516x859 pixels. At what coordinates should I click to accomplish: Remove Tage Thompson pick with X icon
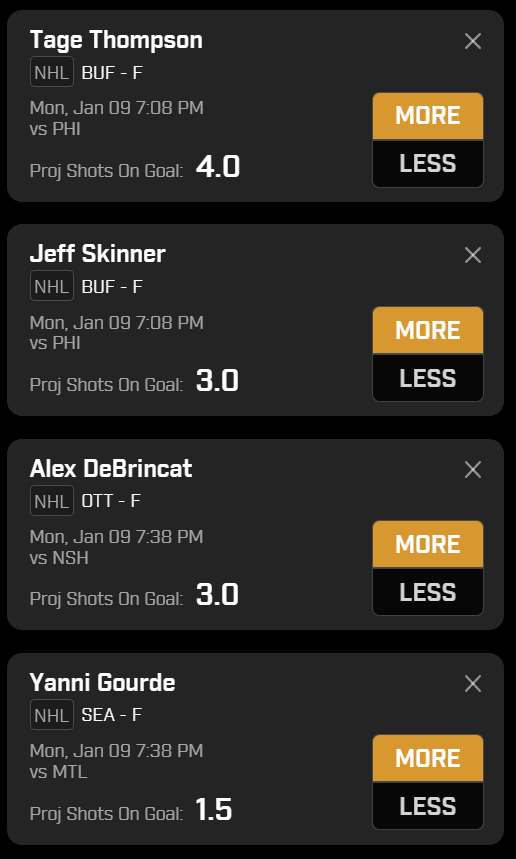(x=473, y=41)
